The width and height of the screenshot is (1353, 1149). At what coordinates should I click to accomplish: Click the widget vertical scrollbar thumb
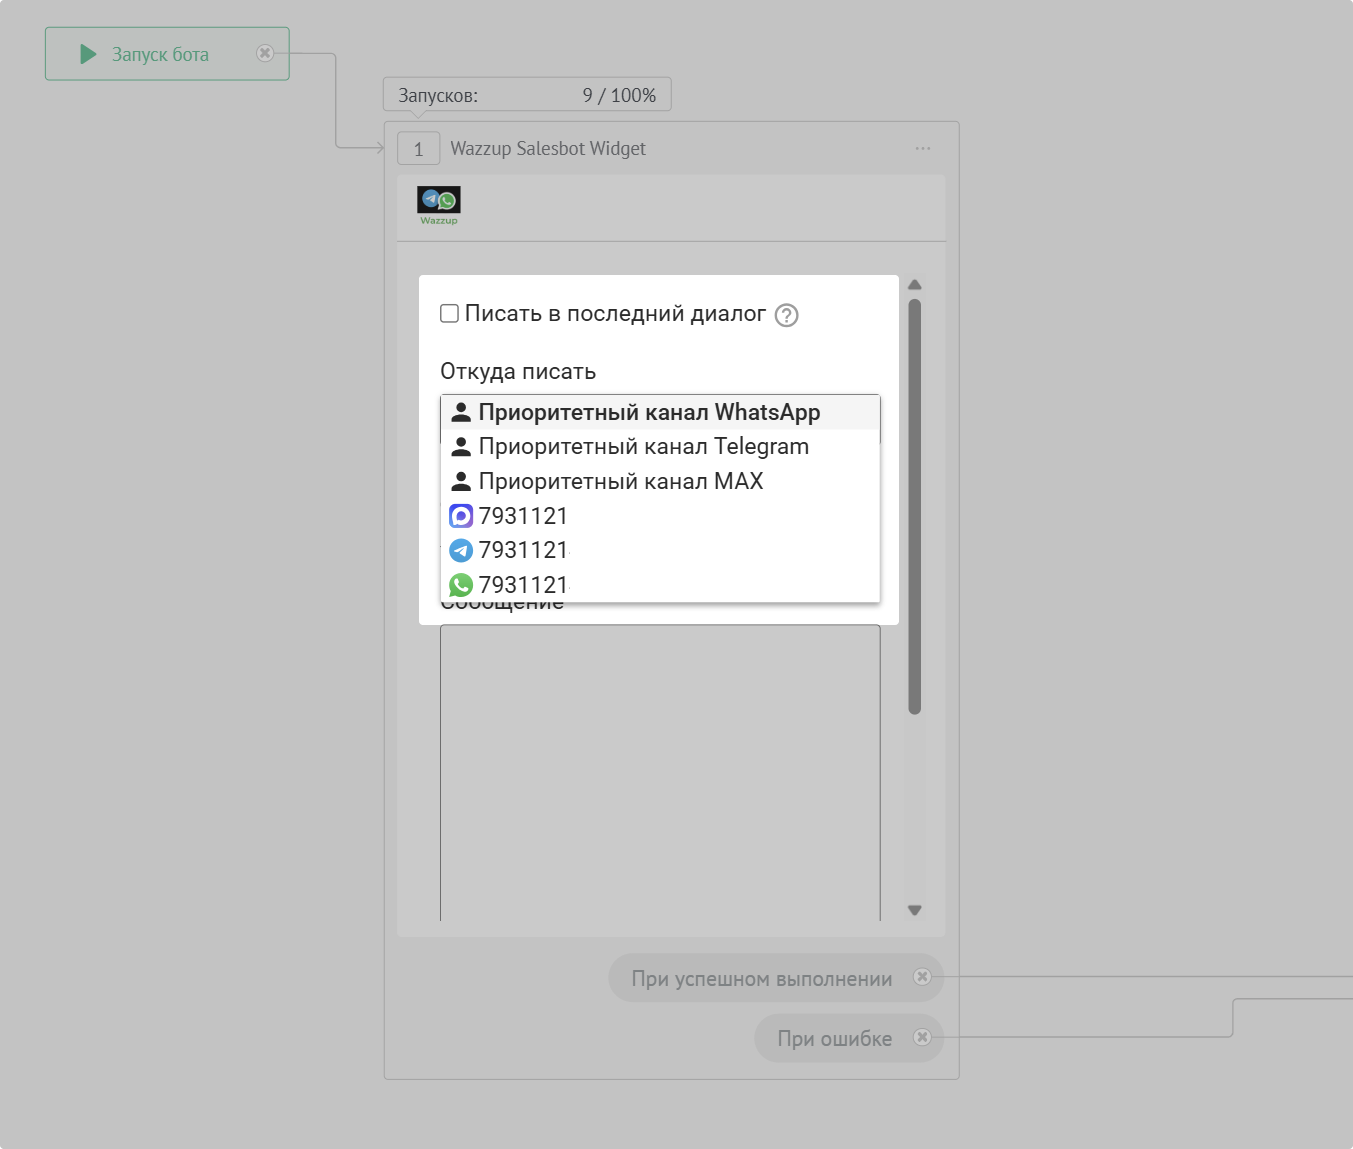[914, 507]
